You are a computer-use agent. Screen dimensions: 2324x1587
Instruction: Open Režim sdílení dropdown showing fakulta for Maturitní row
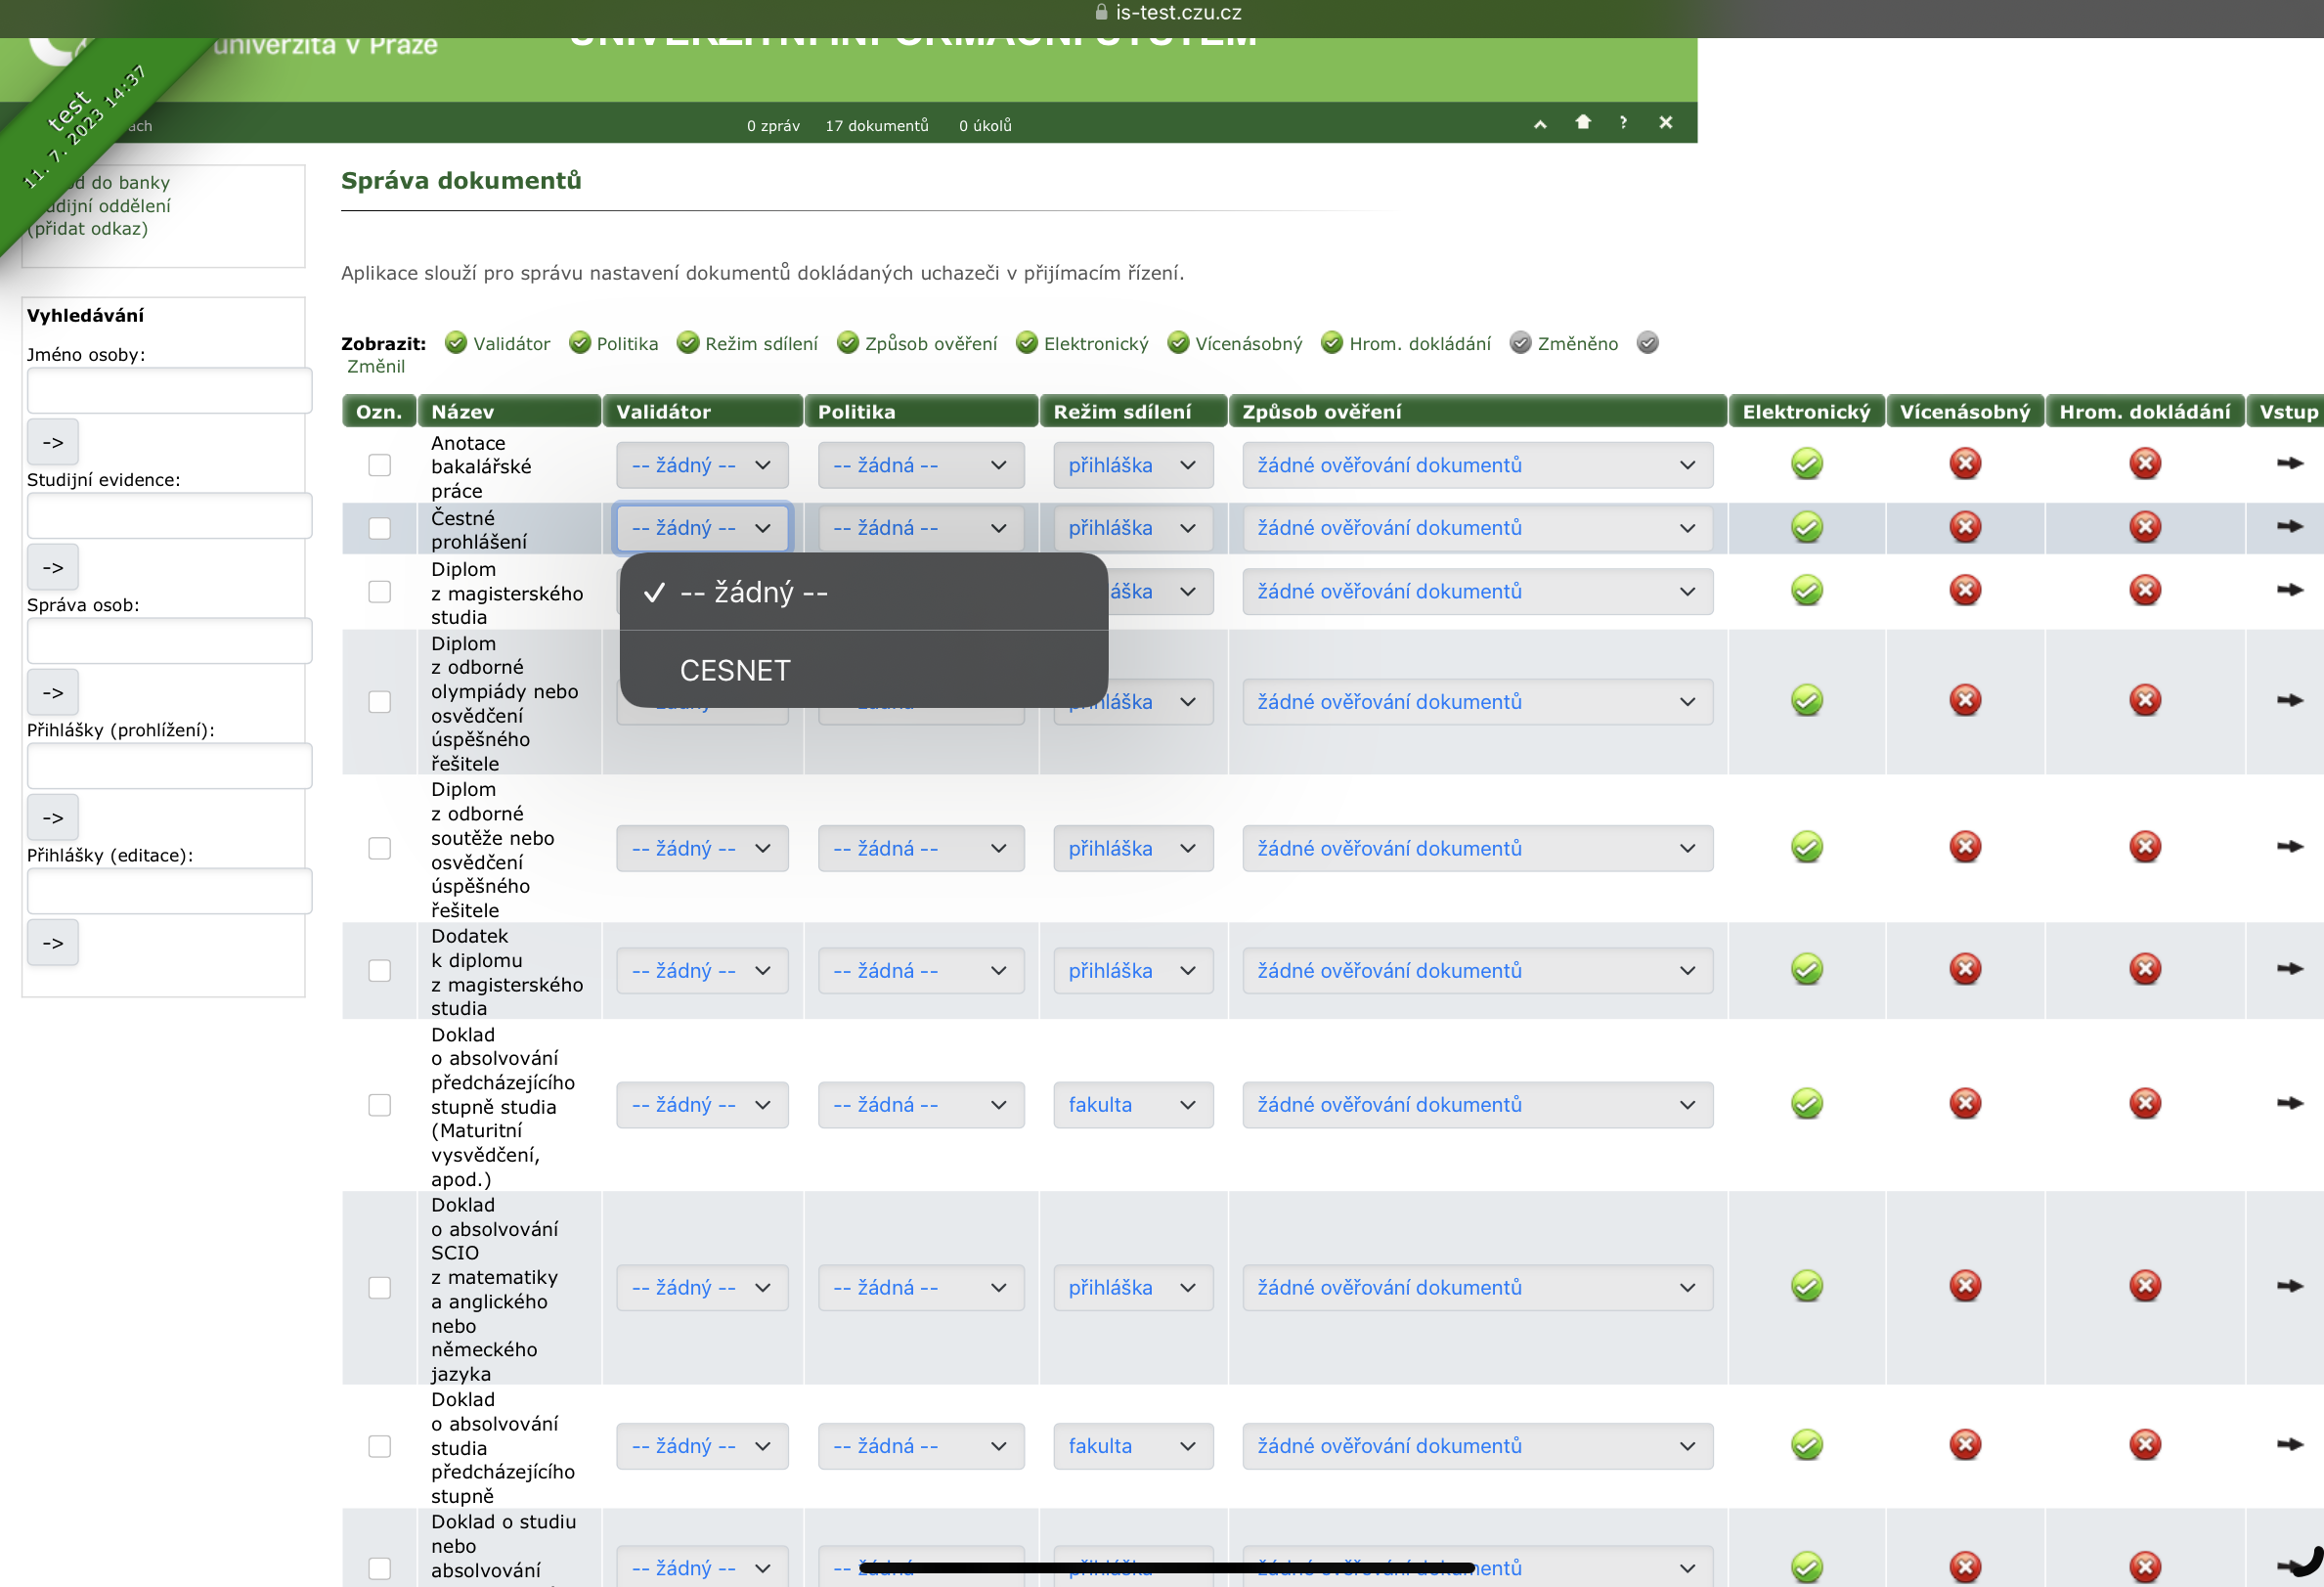(1132, 1105)
